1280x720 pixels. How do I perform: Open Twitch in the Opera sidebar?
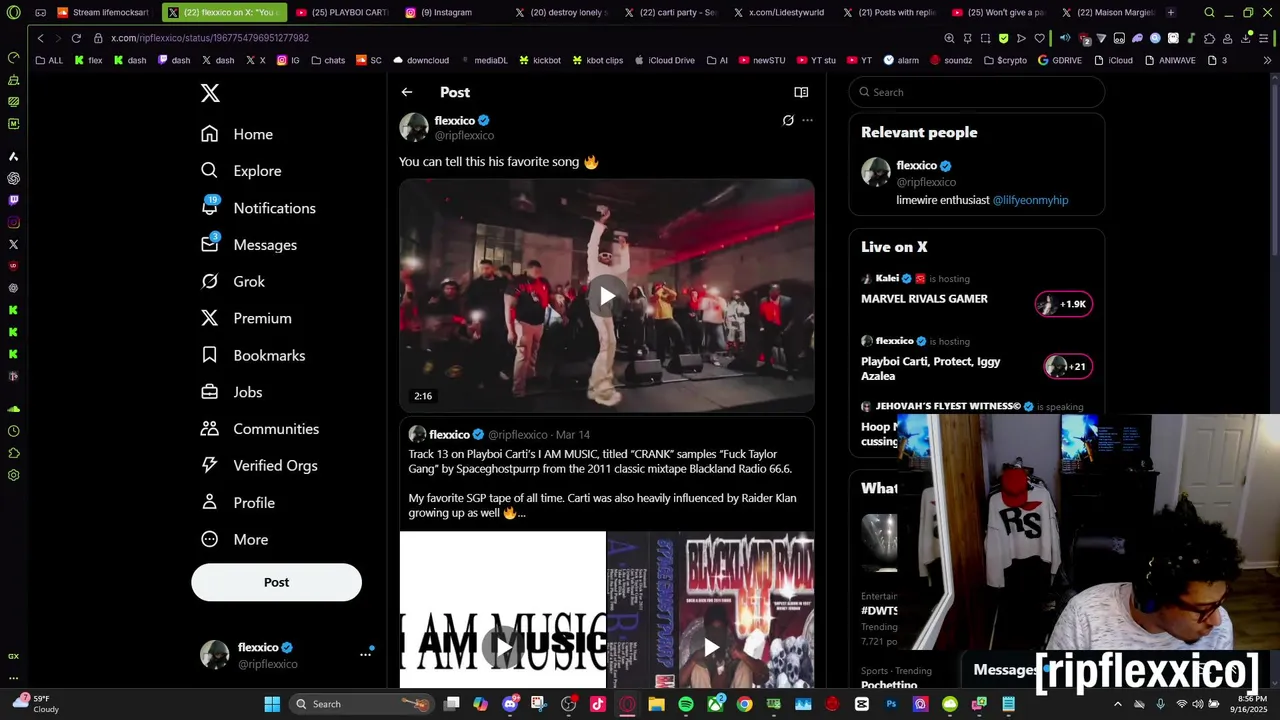click(13, 200)
